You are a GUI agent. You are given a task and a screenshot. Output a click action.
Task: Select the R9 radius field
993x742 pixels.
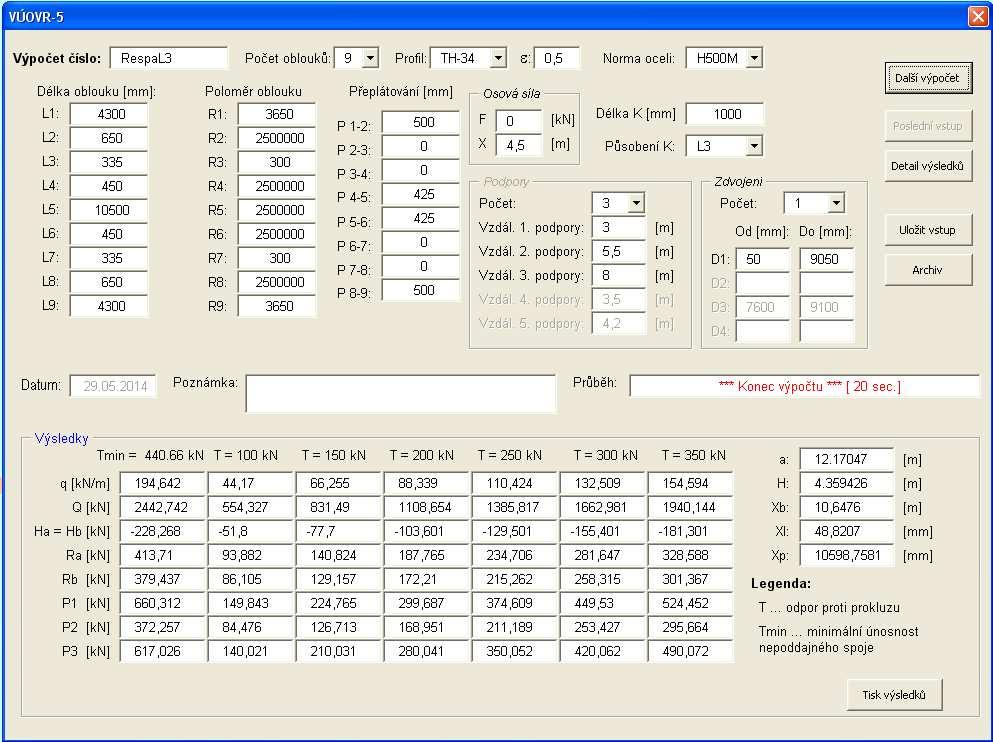pos(277,306)
